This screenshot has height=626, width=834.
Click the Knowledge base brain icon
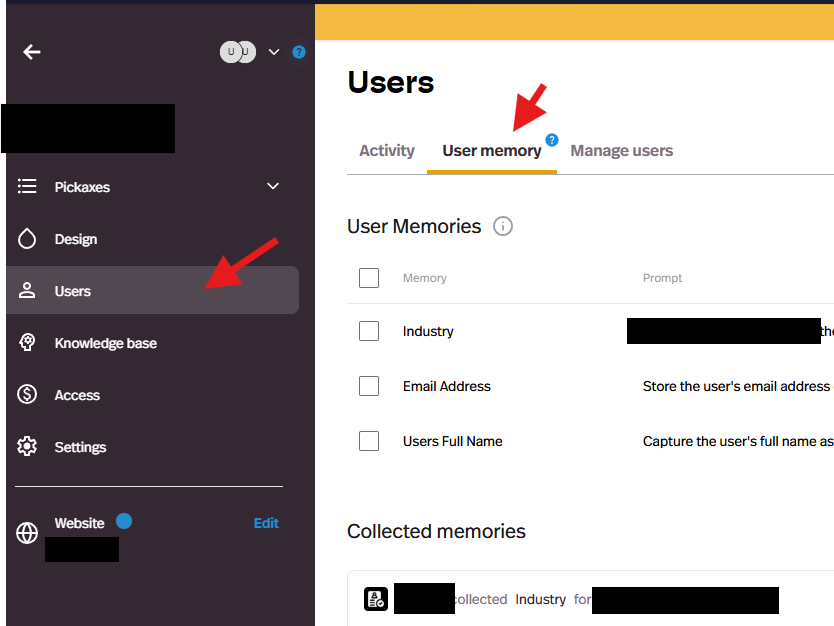[27, 343]
